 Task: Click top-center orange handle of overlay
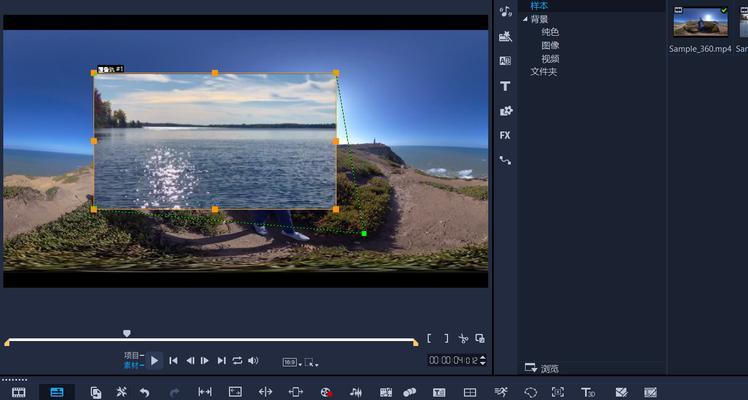[x=215, y=73]
